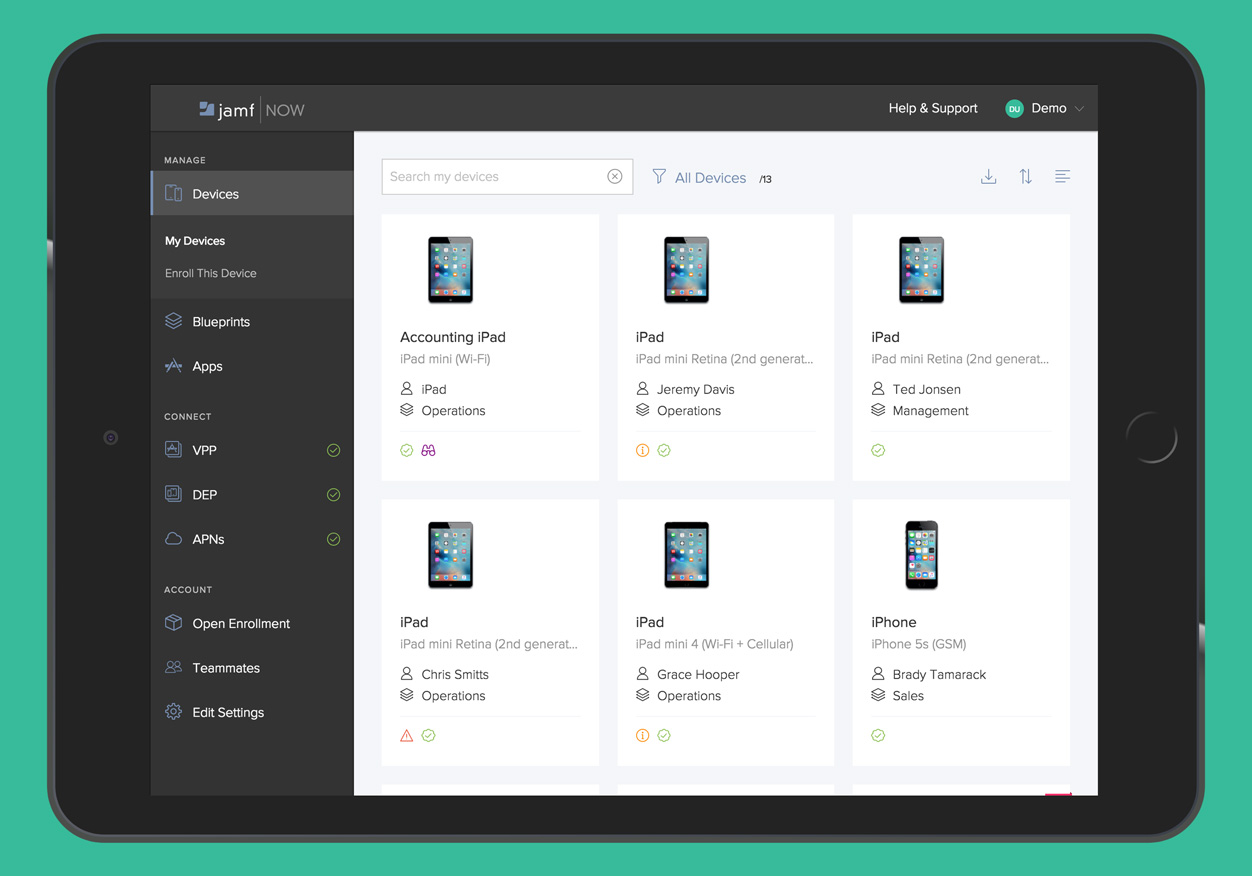The image size is (1252, 876).
Task: Click the DU user avatar
Action: [x=1014, y=108]
